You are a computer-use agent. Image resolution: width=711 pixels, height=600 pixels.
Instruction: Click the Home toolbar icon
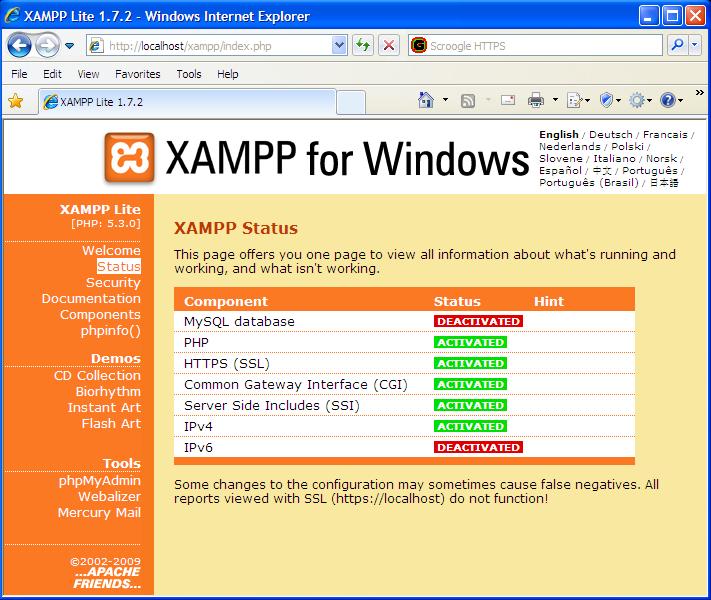pos(426,100)
